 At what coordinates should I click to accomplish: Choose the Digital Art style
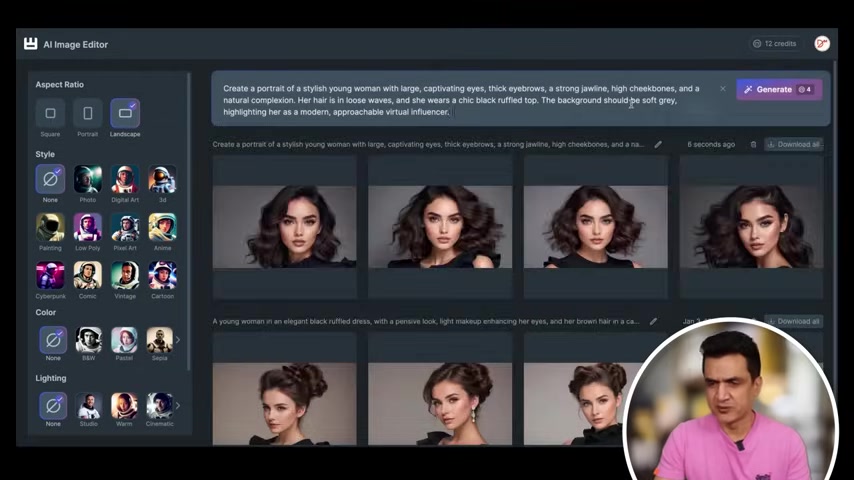tap(125, 179)
